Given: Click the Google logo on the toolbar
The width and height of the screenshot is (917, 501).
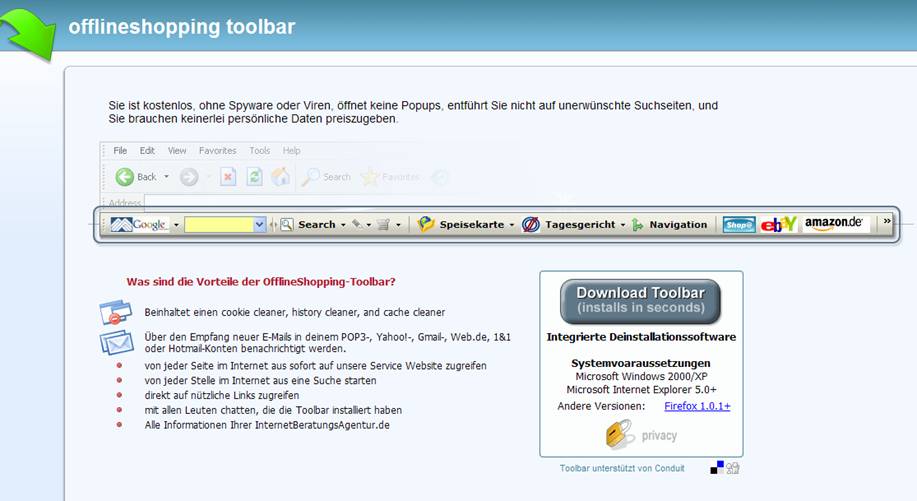Looking at the screenshot, I should [x=139, y=224].
